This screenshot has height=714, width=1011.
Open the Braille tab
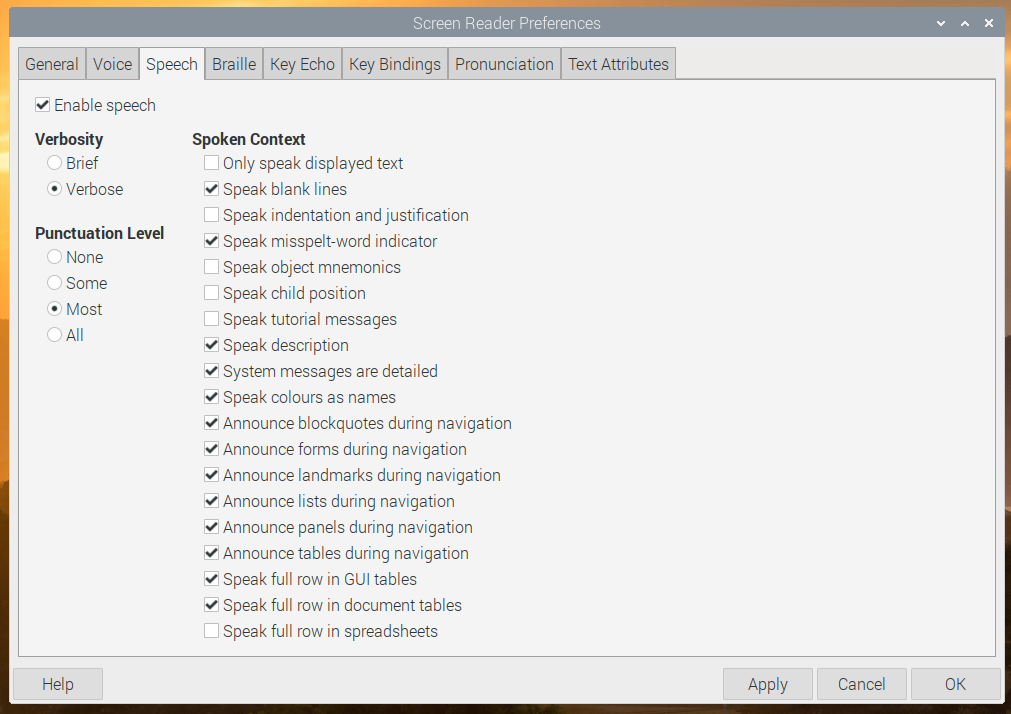[233, 63]
